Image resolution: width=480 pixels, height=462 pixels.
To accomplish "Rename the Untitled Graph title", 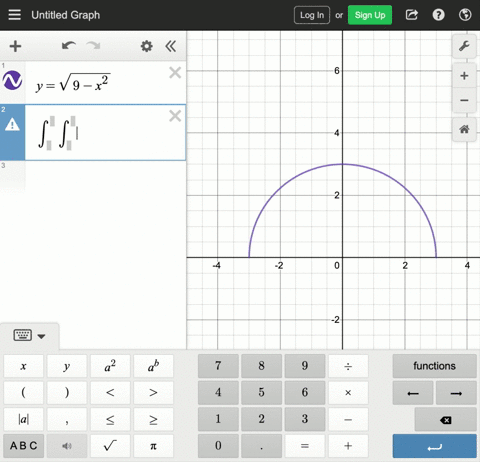I will pyautogui.click(x=66, y=15).
